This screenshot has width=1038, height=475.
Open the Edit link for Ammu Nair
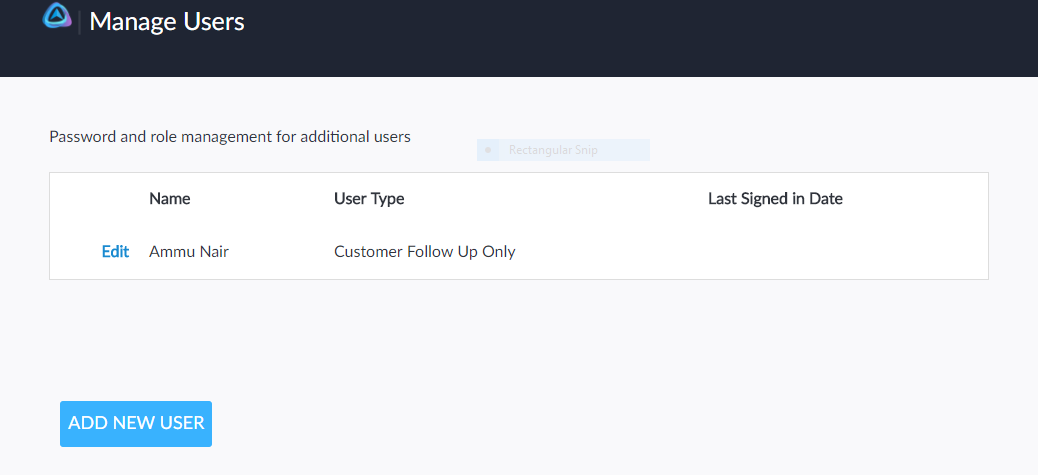pos(115,252)
